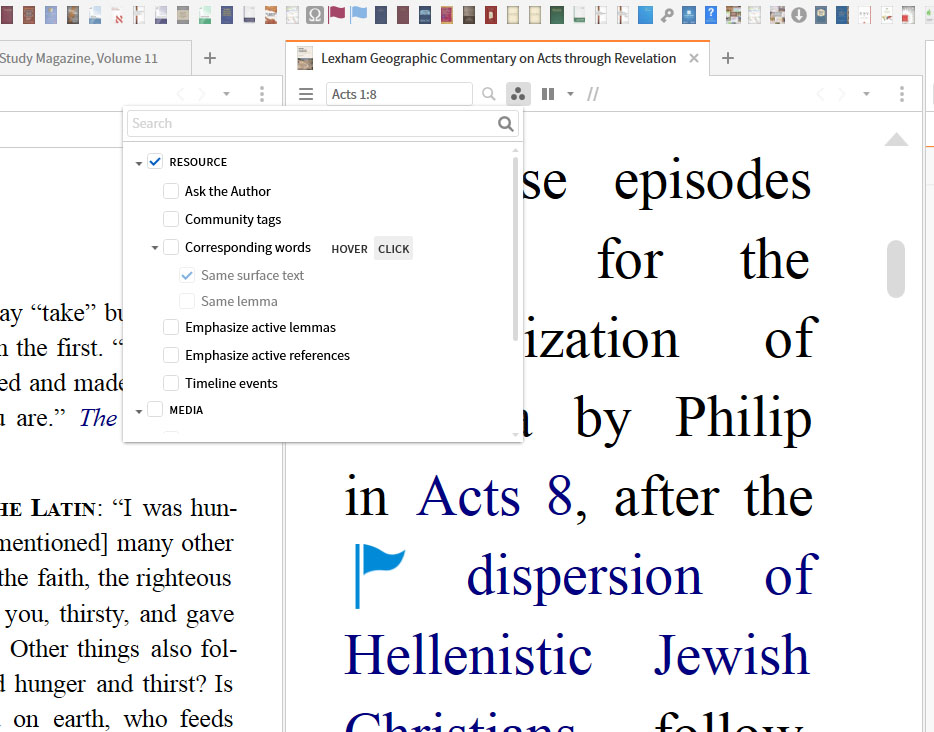Open left panel three-dot options menu
This screenshot has height=732, width=934.
coord(262,94)
